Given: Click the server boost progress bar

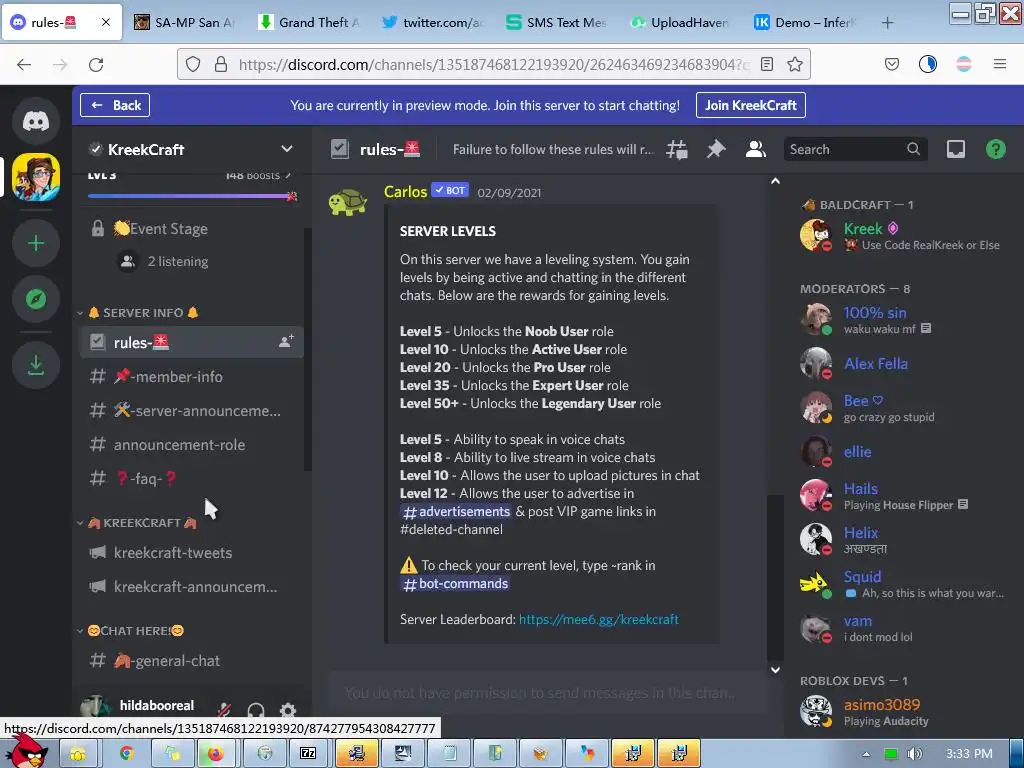Looking at the screenshot, I should point(192,196).
